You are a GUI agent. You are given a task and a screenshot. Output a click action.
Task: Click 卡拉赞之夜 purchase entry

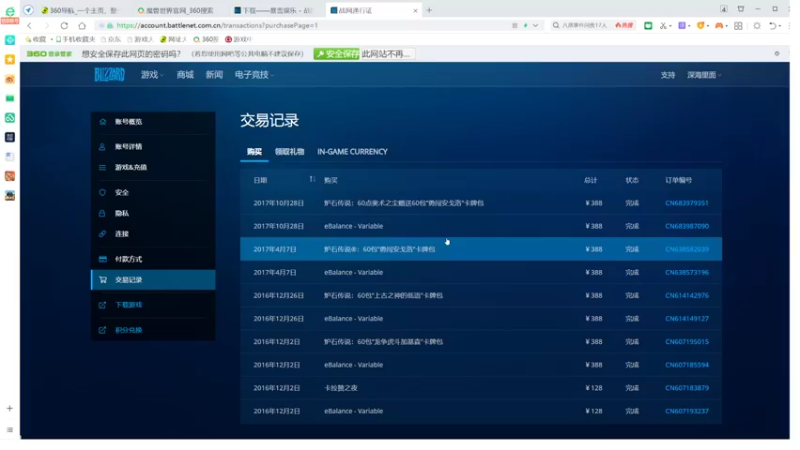[341, 388]
